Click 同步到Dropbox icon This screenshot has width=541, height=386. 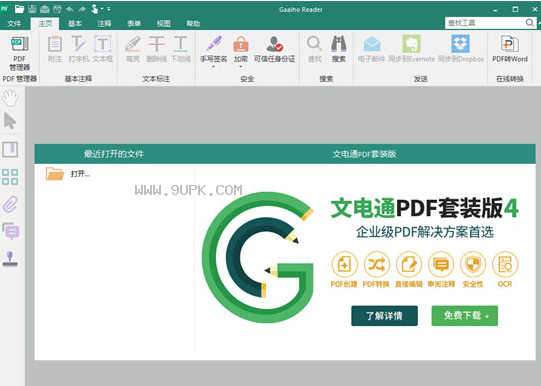(x=461, y=44)
